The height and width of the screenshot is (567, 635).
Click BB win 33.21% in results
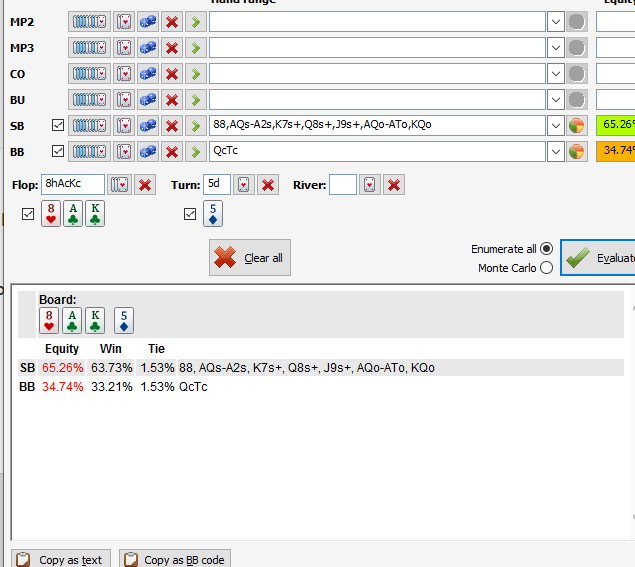coord(112,387)
